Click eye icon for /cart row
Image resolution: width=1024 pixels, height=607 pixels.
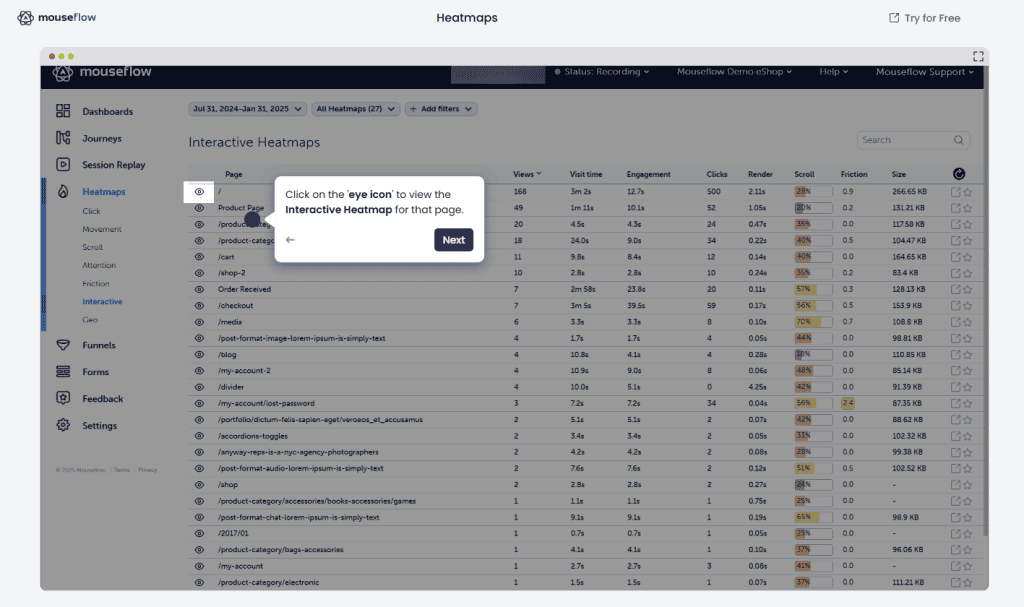click(199, 257)
